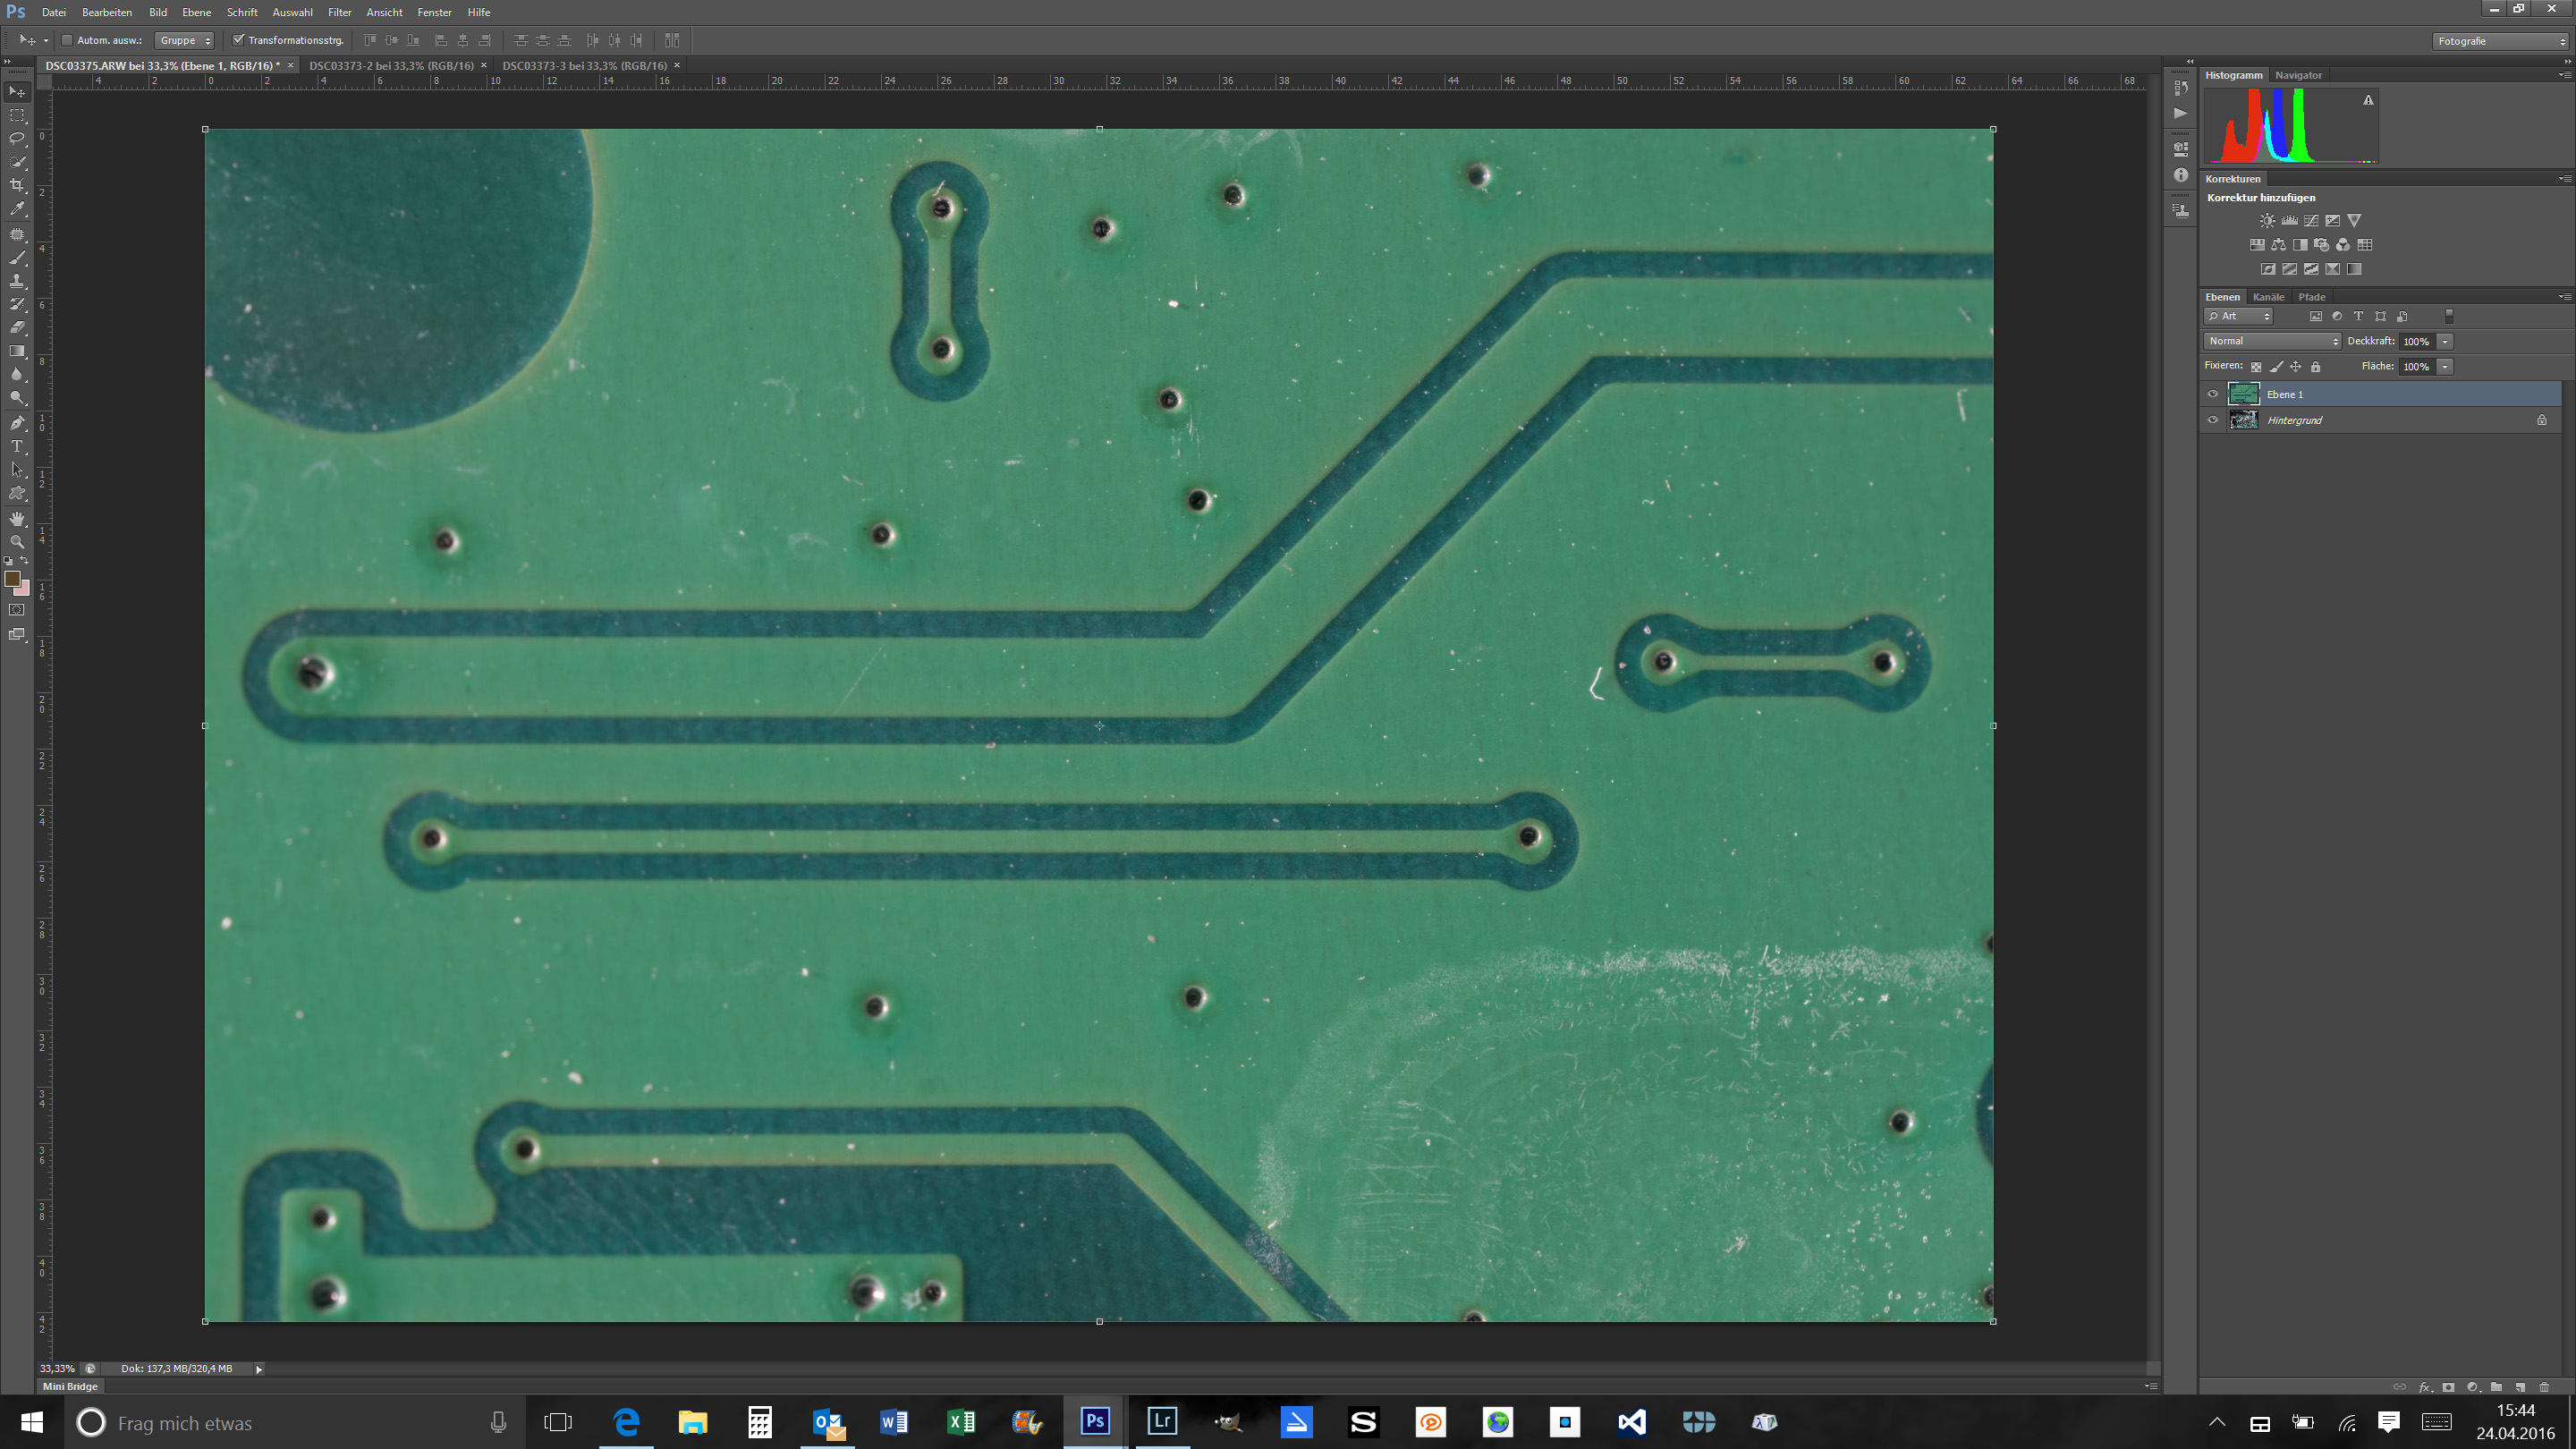The width and height of the screenshot is (2576, 1449).
Task: Open the Normal blend mode dropdown
Action: coord(2272,341)
